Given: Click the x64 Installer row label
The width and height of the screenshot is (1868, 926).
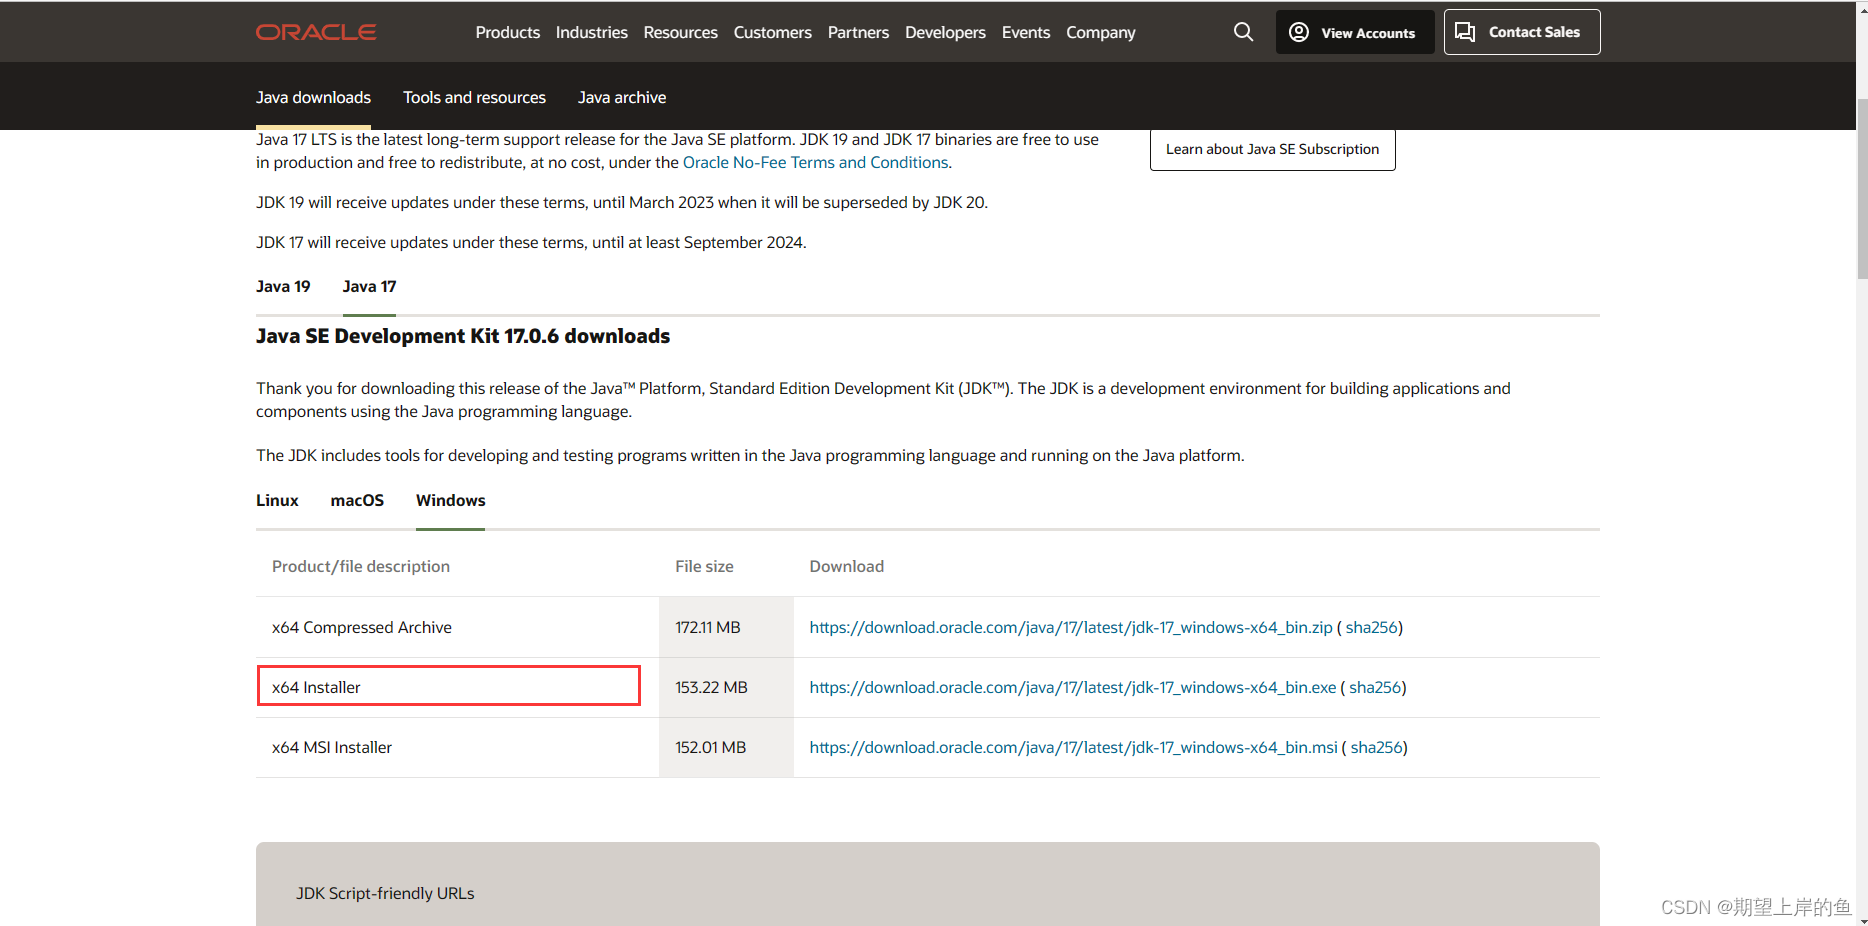Looking at the screenshot, I should (x=316, y=687).
